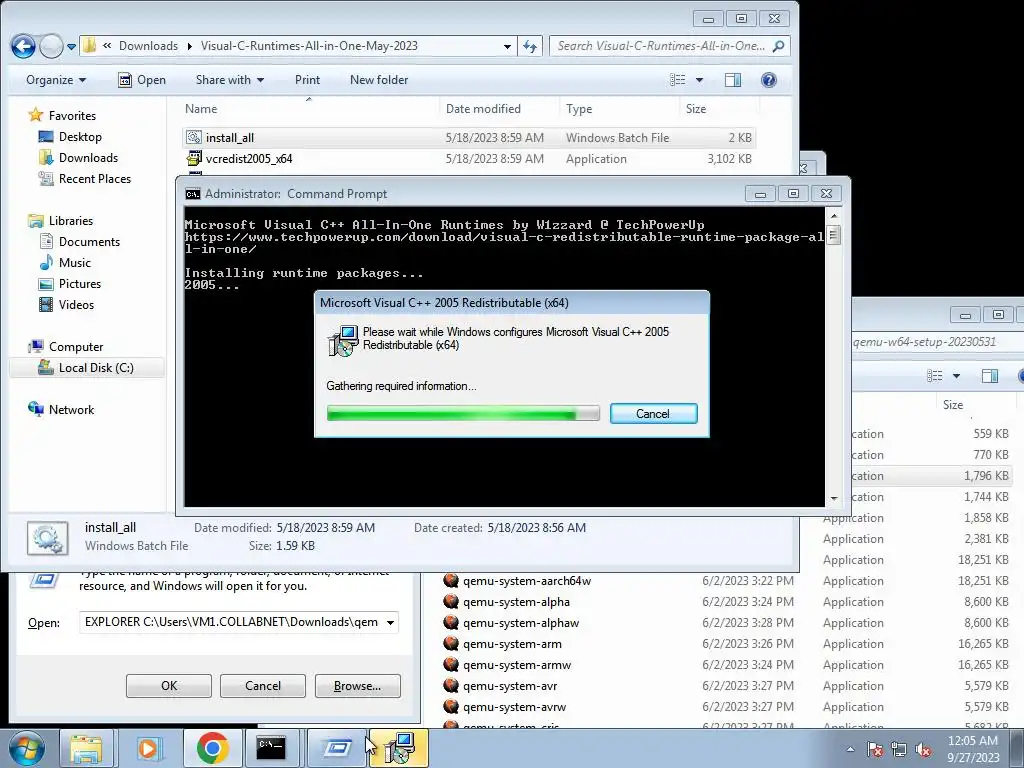Select Music under Libraries
The width and height of the screenshot is (1024, 768).
click(x=74, y=263)
